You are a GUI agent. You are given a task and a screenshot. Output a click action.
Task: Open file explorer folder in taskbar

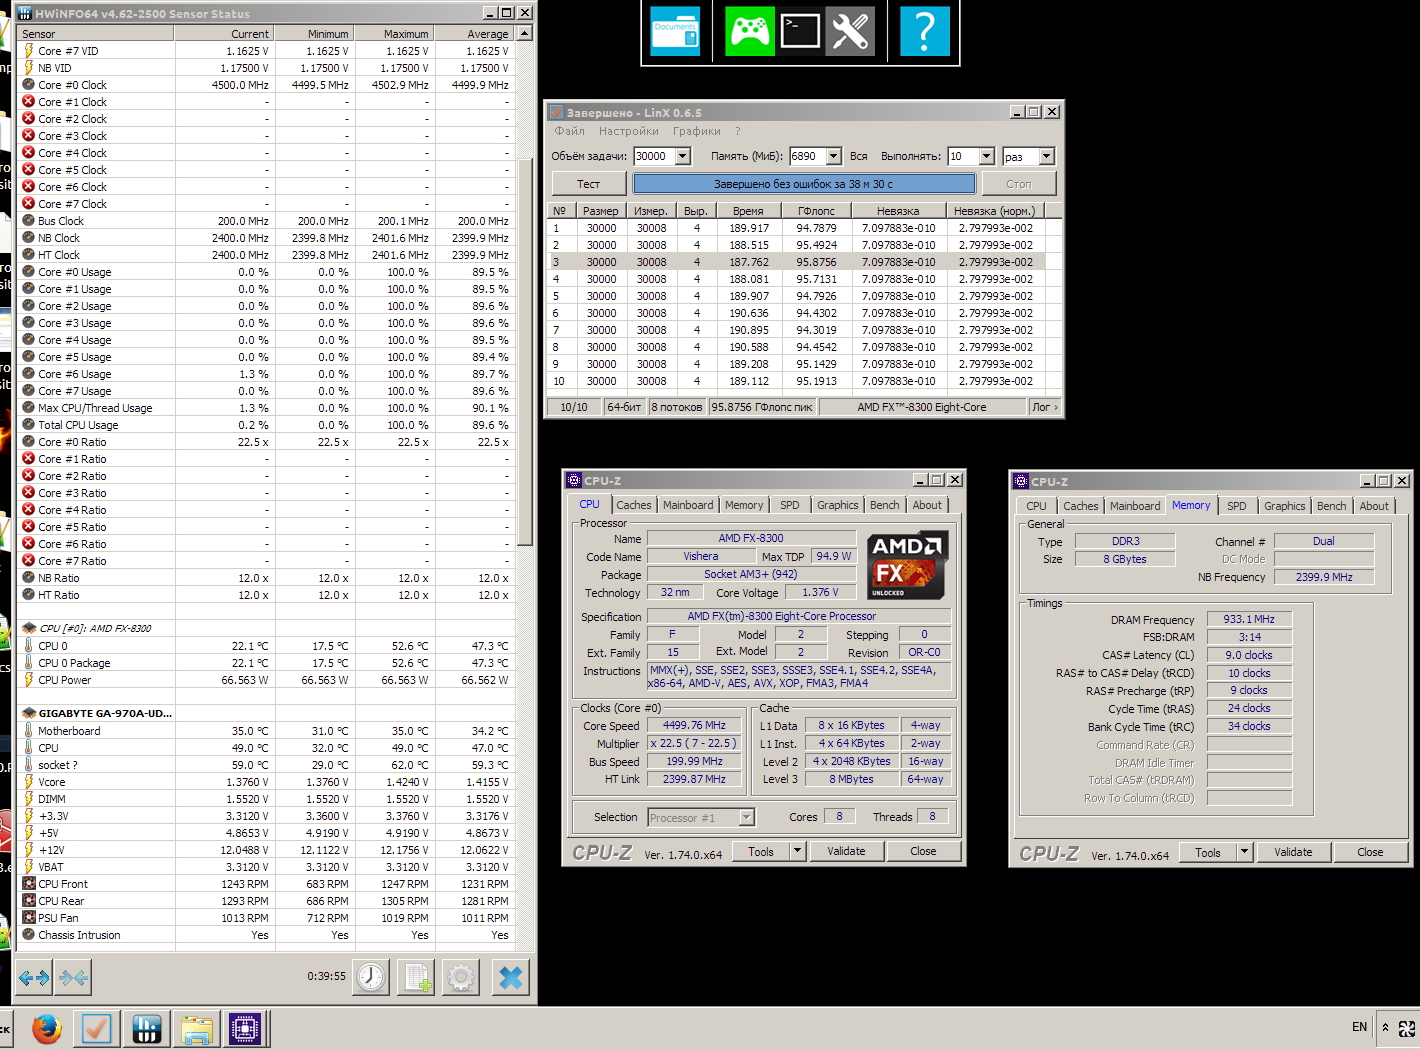(196, 1029)
